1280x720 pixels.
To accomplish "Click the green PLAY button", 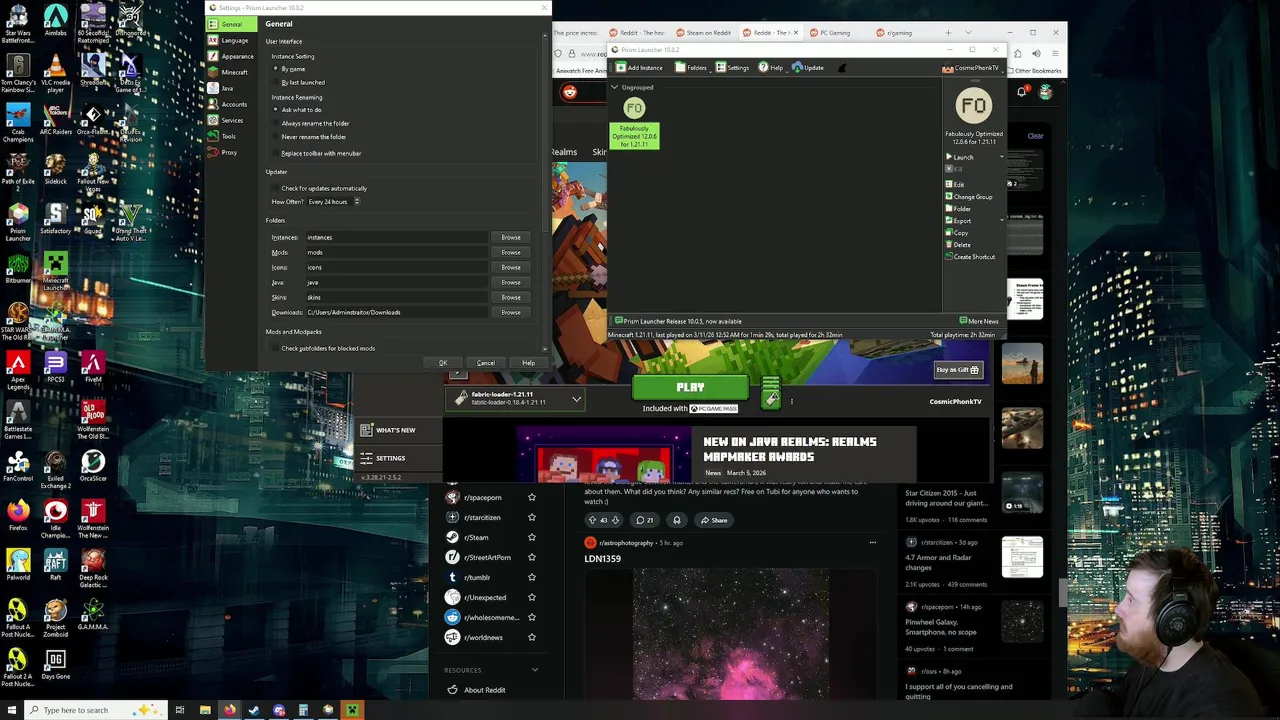I will (x=690, y=387).
